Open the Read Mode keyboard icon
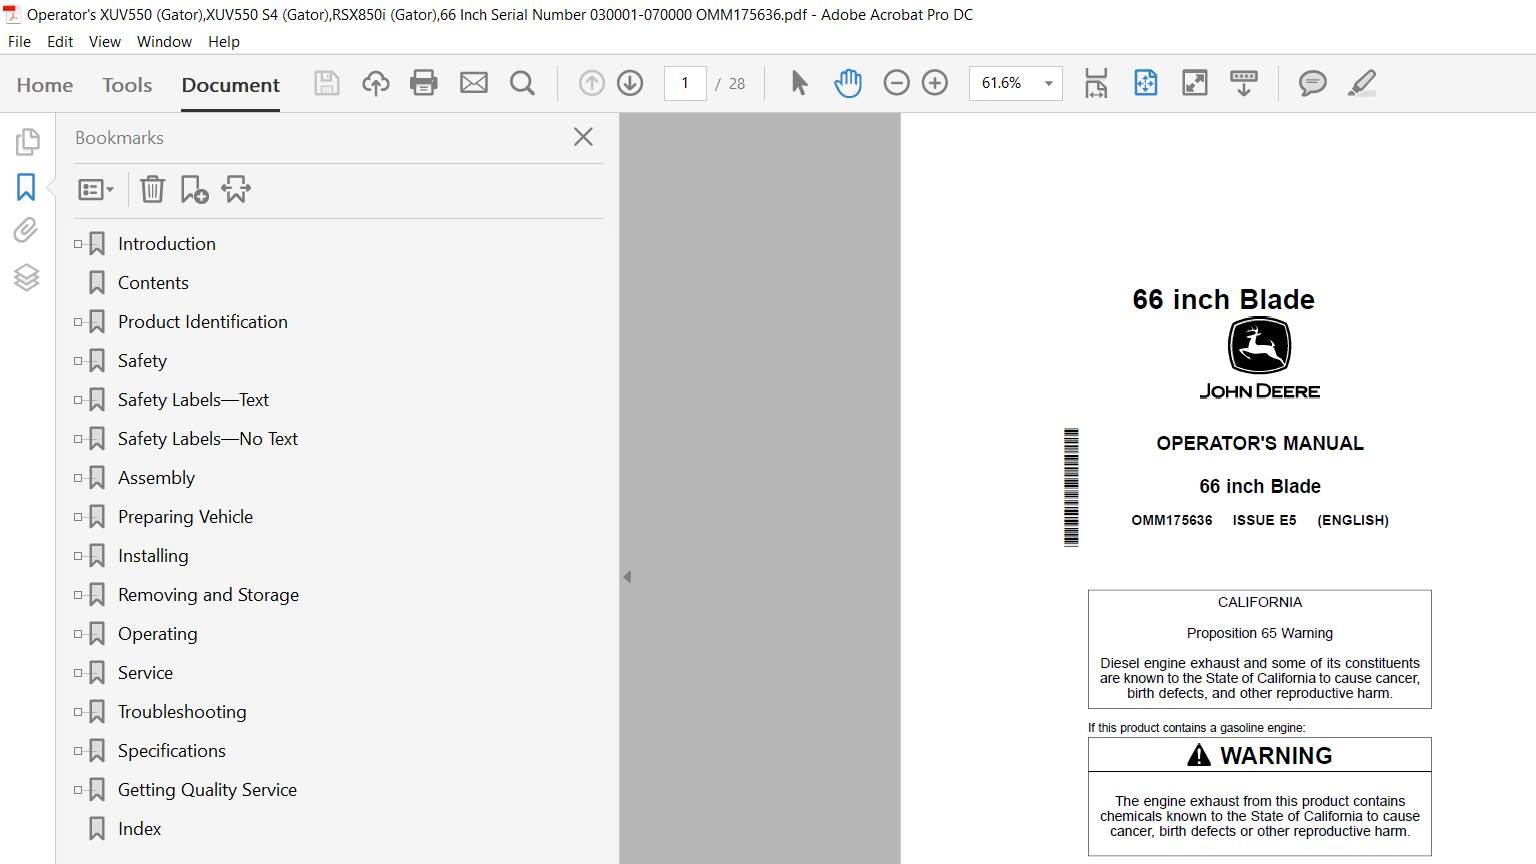Screen dimensions: 1536x864 click(1244, 83)
